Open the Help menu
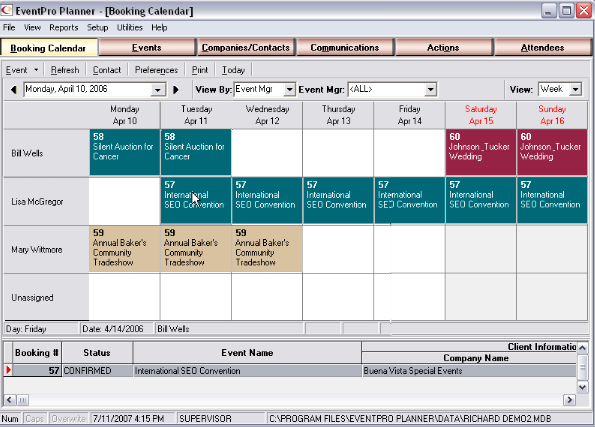The width and height of the screenshot is (595, 427). 159,28
